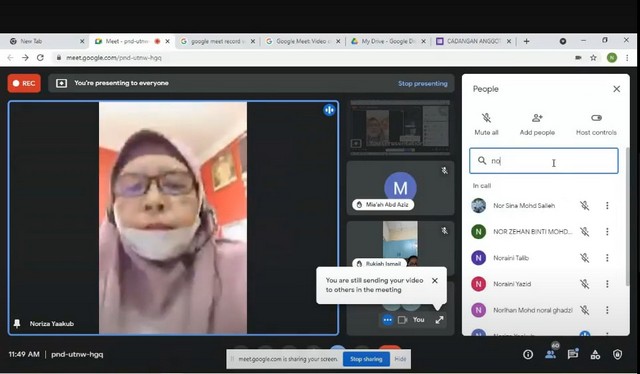Viewport: 640px width, 374px height.
Task: Open the chat messages icon
Action: (573, 354)
